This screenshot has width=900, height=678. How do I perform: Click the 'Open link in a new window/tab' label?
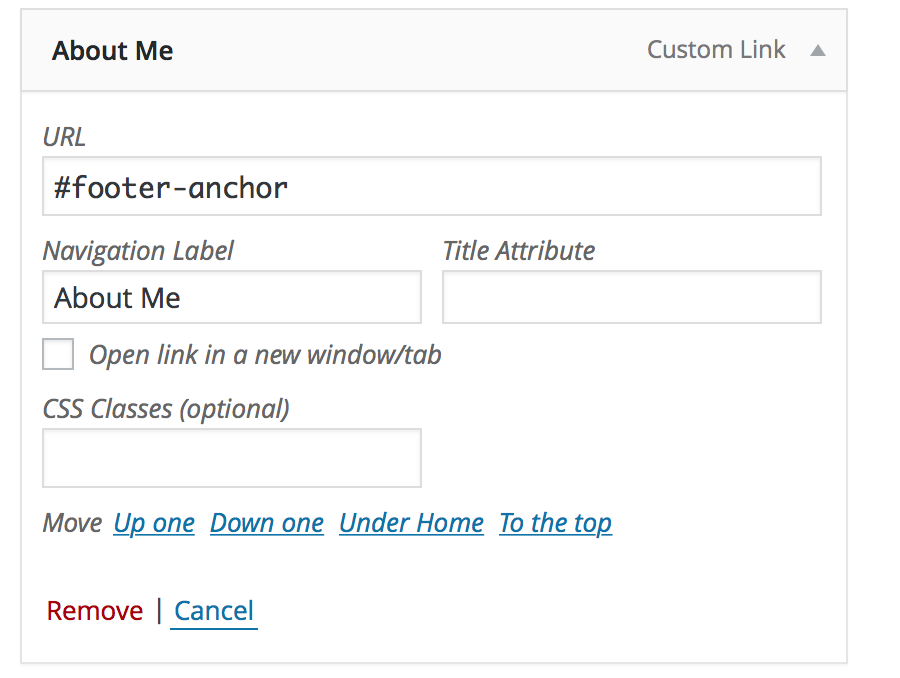point(265,355)
